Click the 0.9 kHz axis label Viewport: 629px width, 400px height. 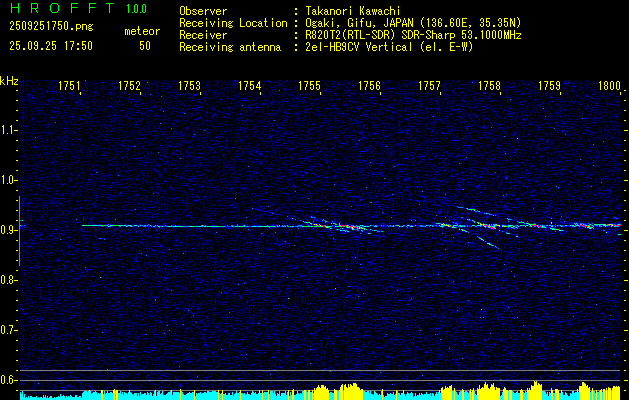(x=9, y=230)
